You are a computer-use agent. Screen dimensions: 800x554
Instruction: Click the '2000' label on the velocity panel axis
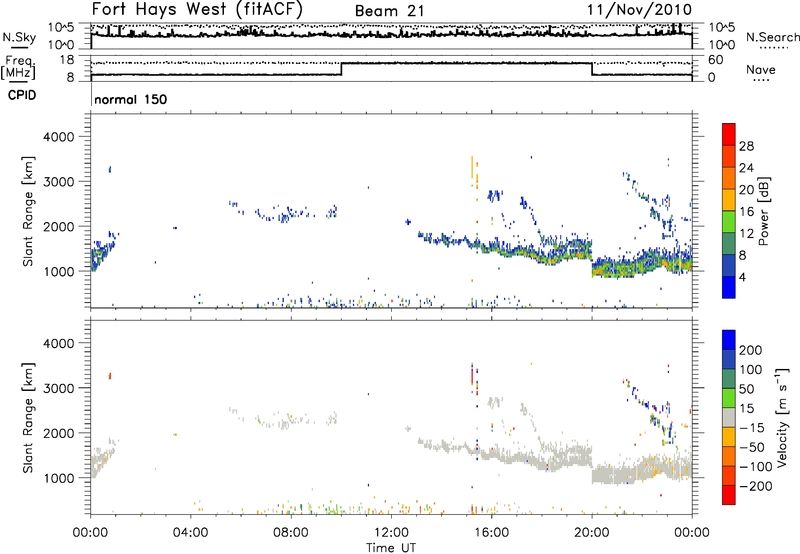58,433
